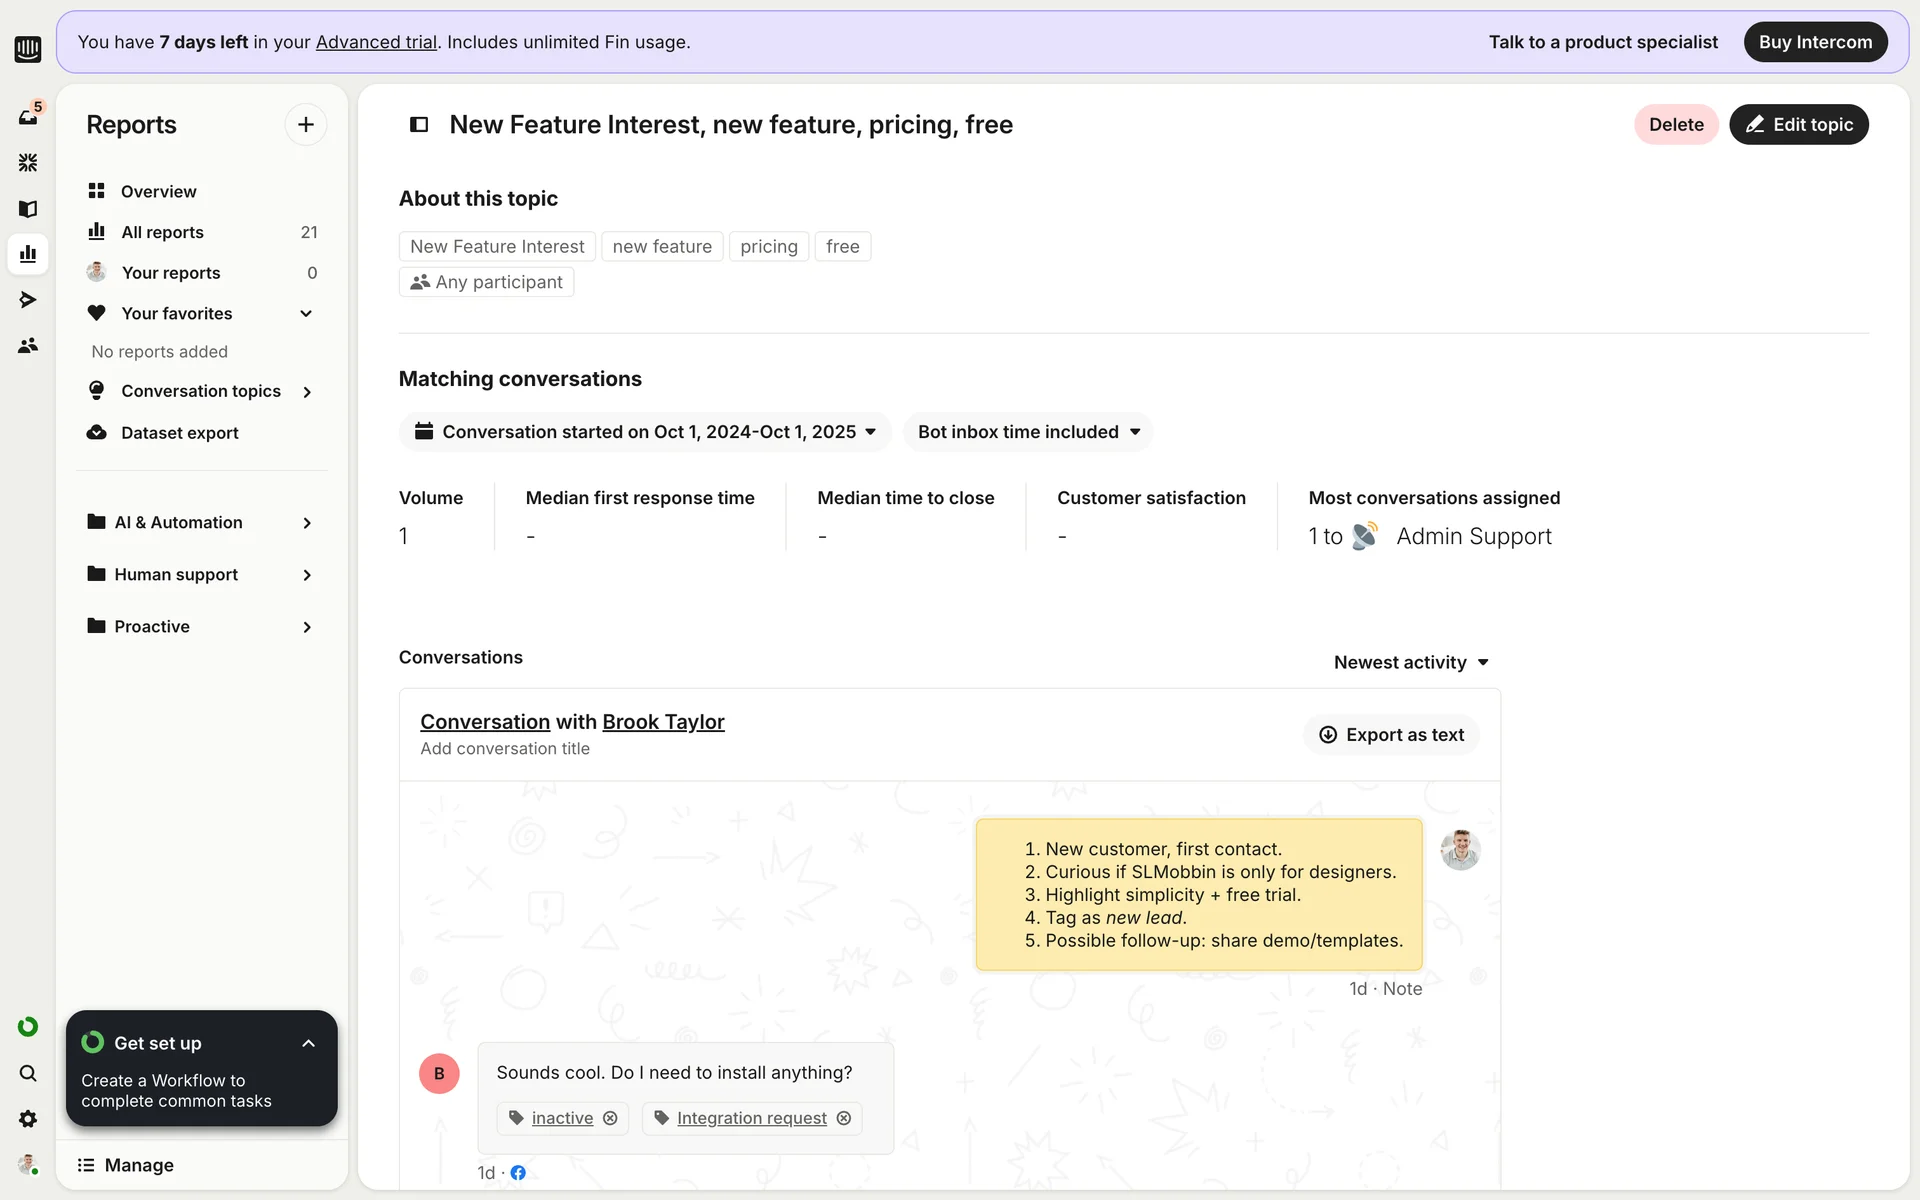1920x1200 pixels.
Task: Open the Knowledge book sidebar icon
Action: tap(28, 208)
